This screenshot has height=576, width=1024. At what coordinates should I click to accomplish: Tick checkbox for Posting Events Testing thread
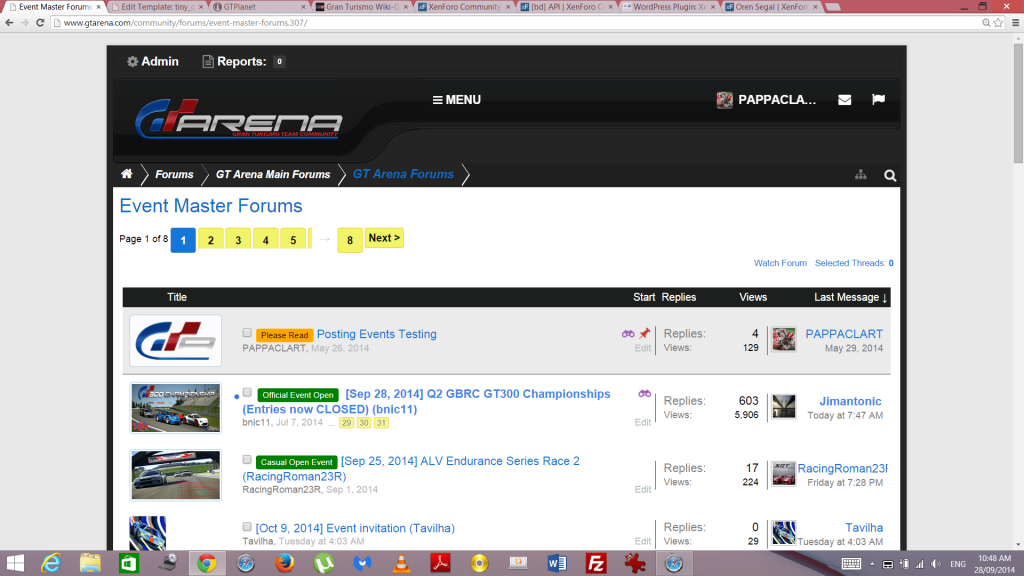(x=247, y=333)
